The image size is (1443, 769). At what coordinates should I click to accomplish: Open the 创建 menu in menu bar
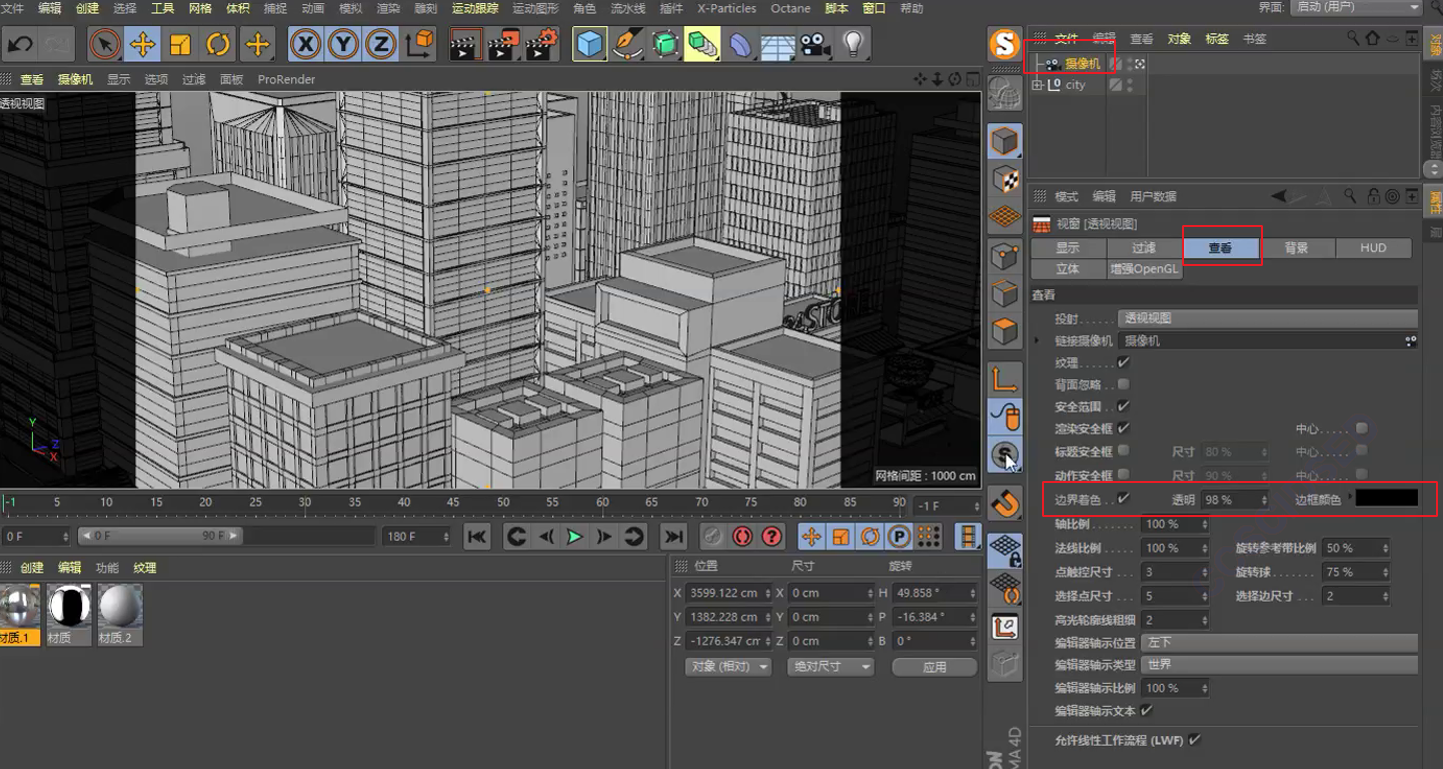(88, 8)
